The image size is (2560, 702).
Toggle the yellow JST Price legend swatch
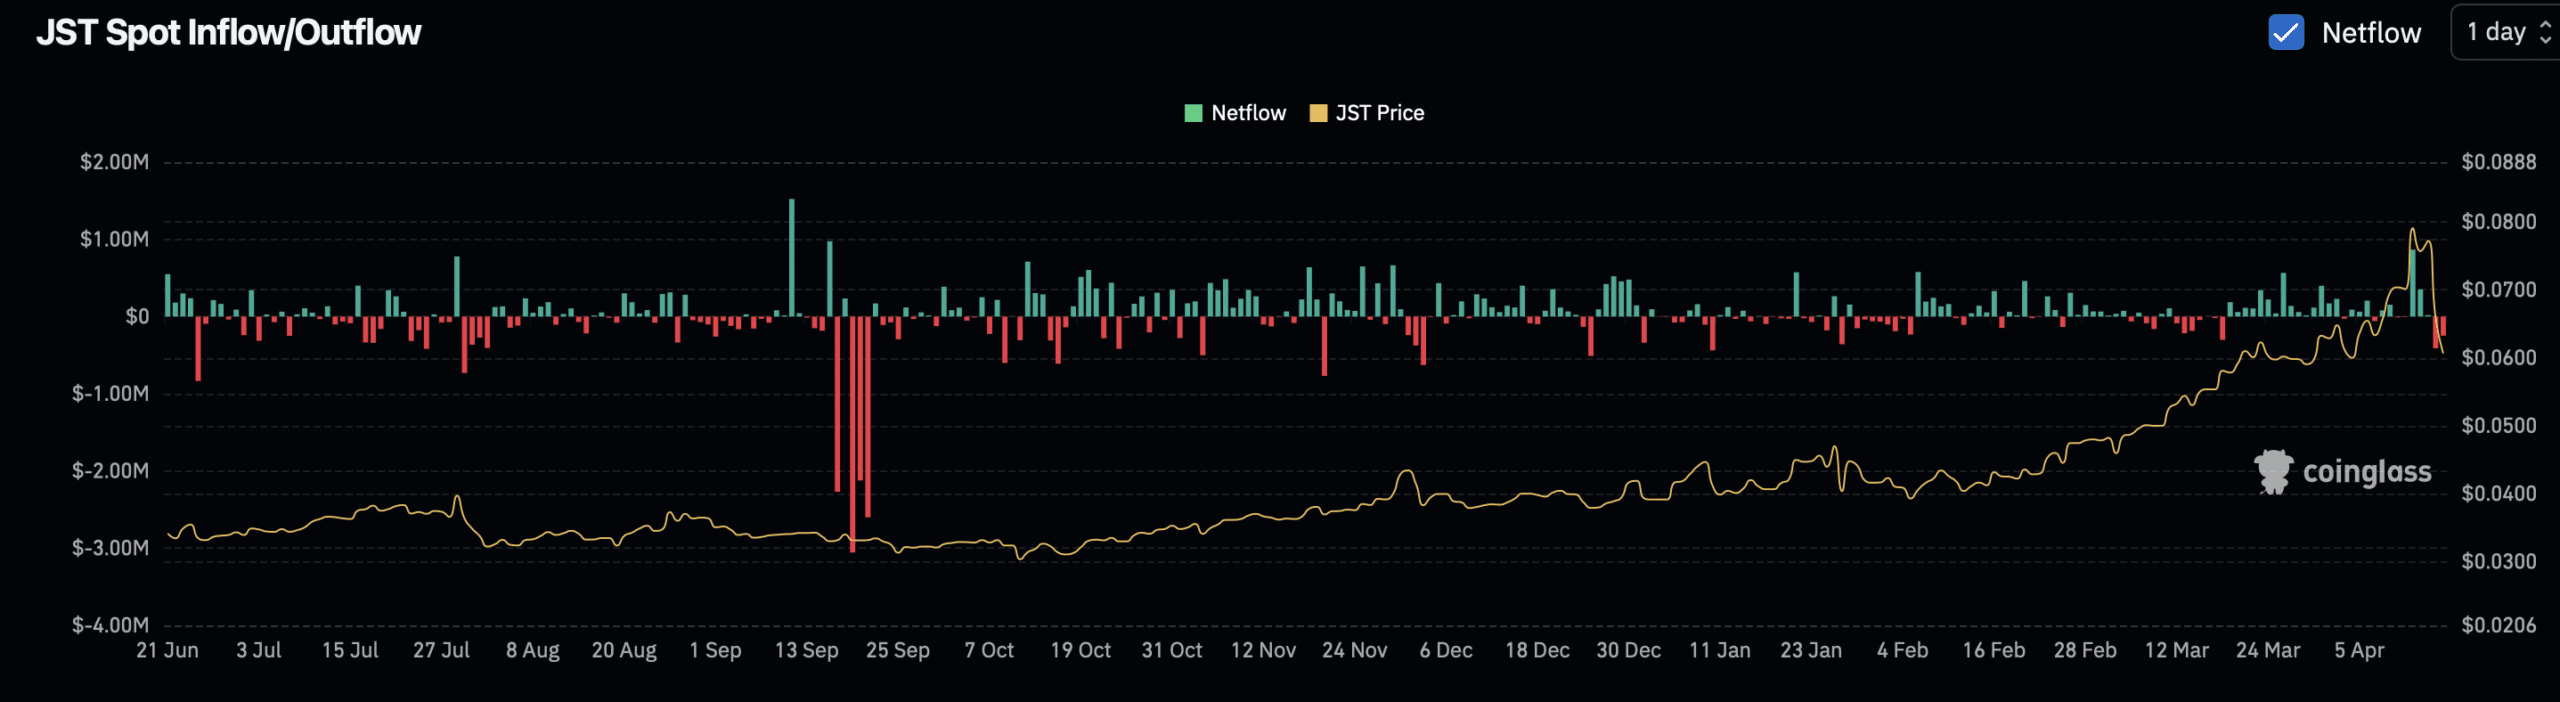[x=1318, y=113]
